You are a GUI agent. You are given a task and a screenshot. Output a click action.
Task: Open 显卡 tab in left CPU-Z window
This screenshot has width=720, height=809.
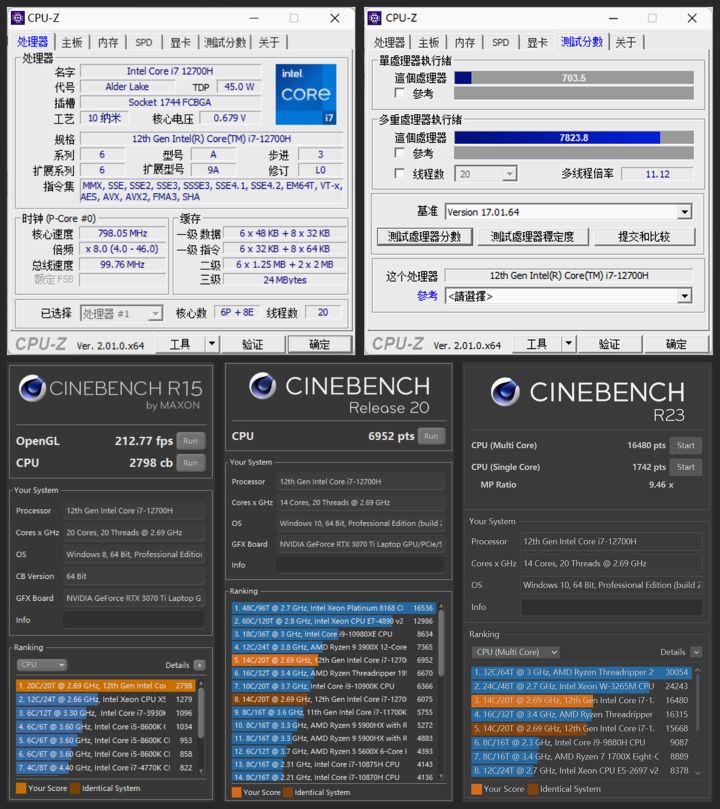[x=180, y=42]
